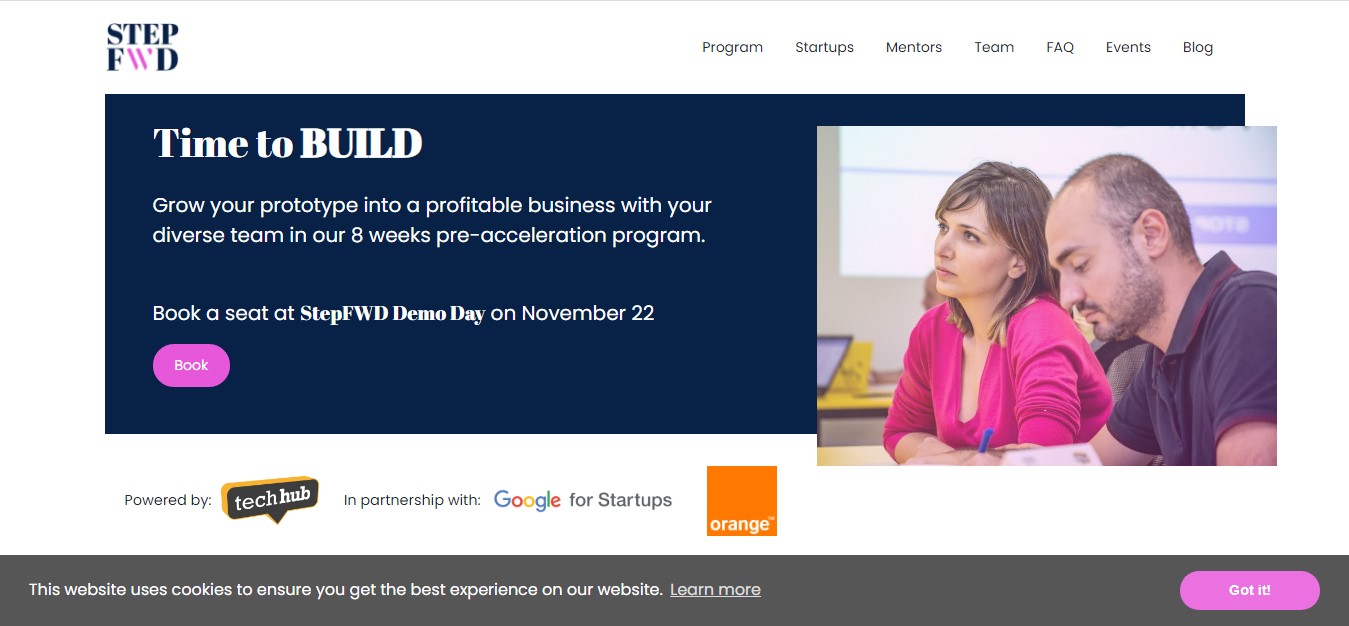Click the Google for Startups logo
Image resolution: width=1349 pixels, height=626 pixels.
point(583,500)
